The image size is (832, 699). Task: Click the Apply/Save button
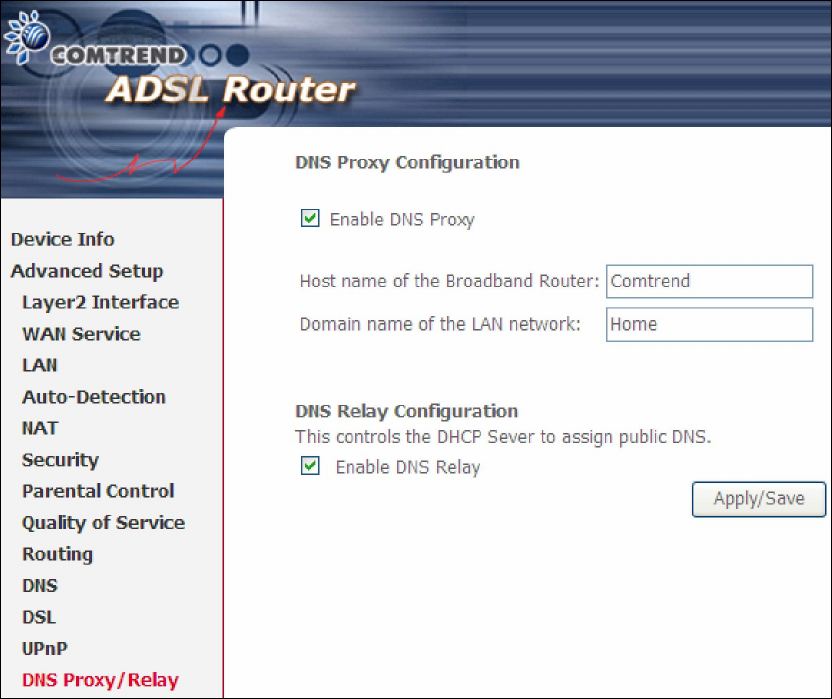(x=759, y=499)
